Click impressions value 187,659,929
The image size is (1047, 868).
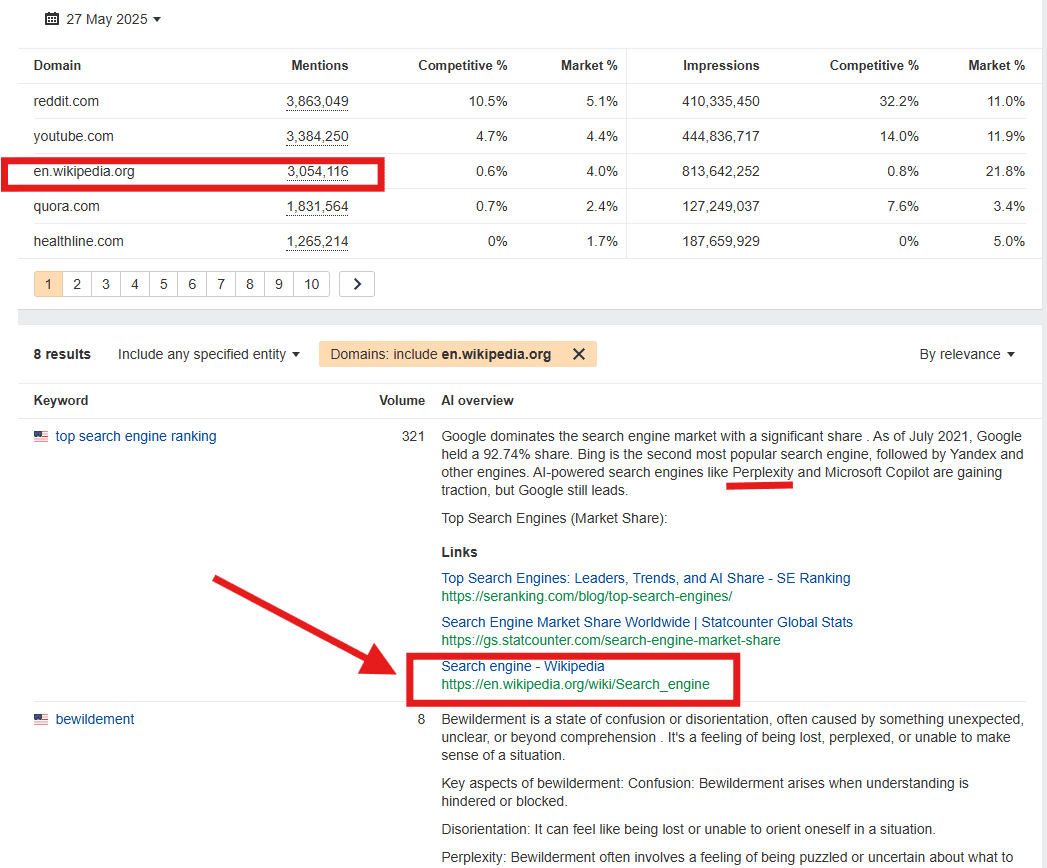click(x=720, y=242)
